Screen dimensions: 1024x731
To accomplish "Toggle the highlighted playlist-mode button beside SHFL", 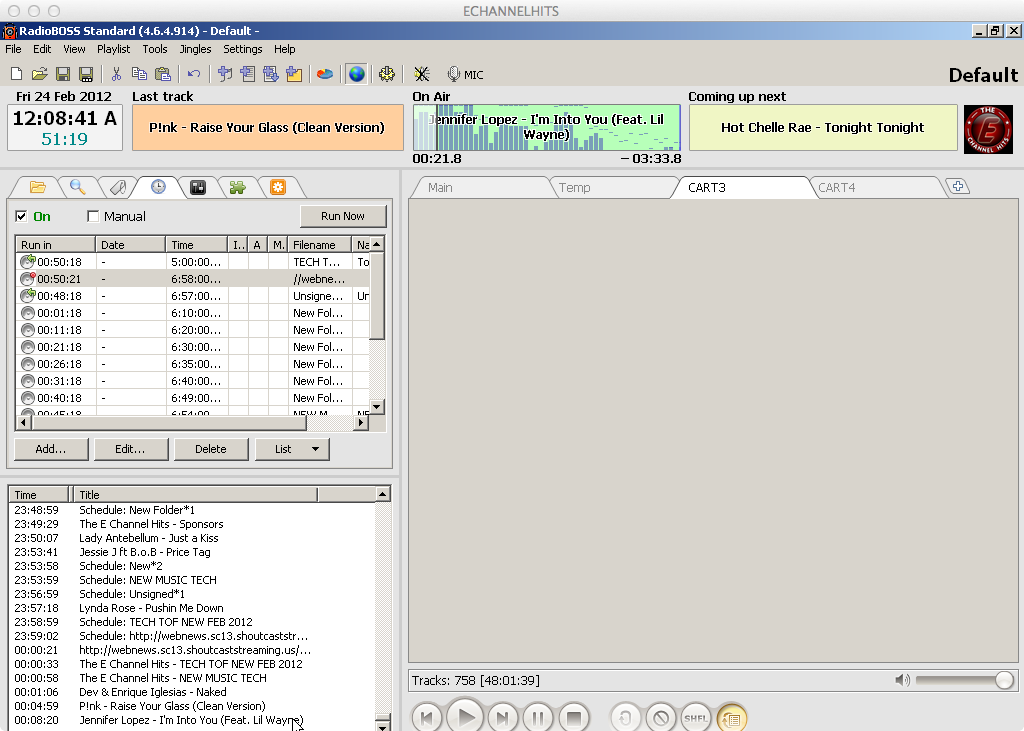I will tap(731, 717).
